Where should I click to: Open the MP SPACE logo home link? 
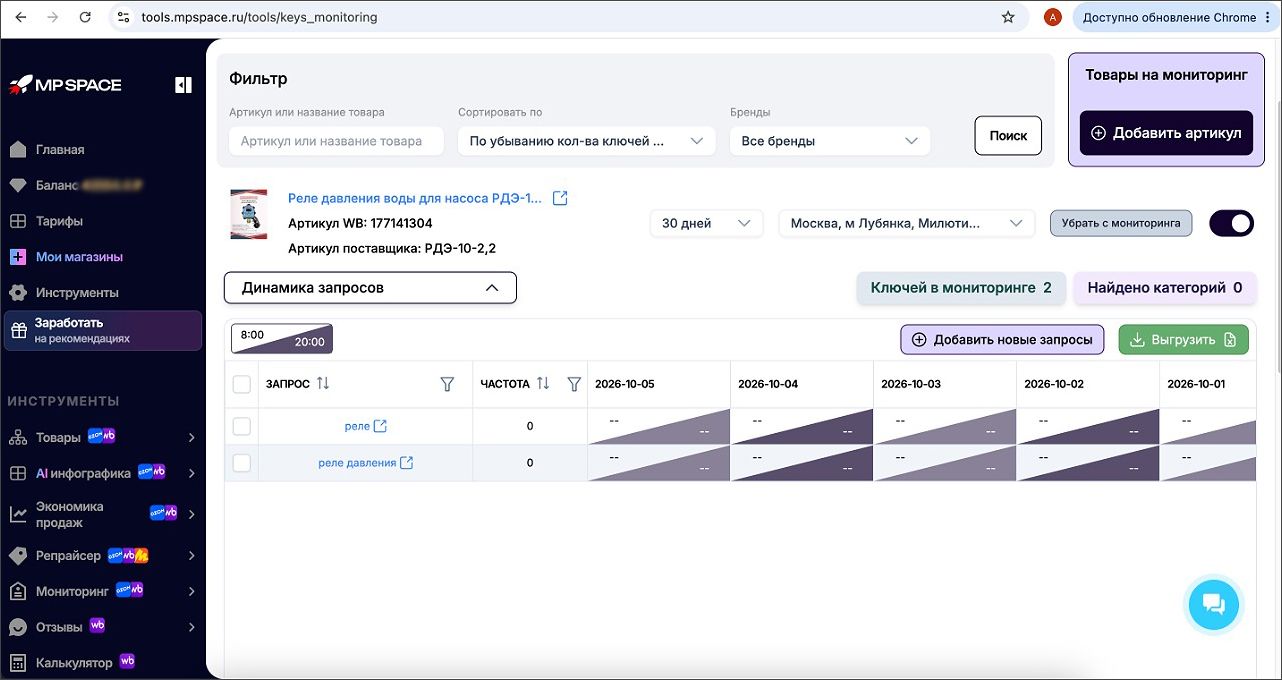[65, 85]
